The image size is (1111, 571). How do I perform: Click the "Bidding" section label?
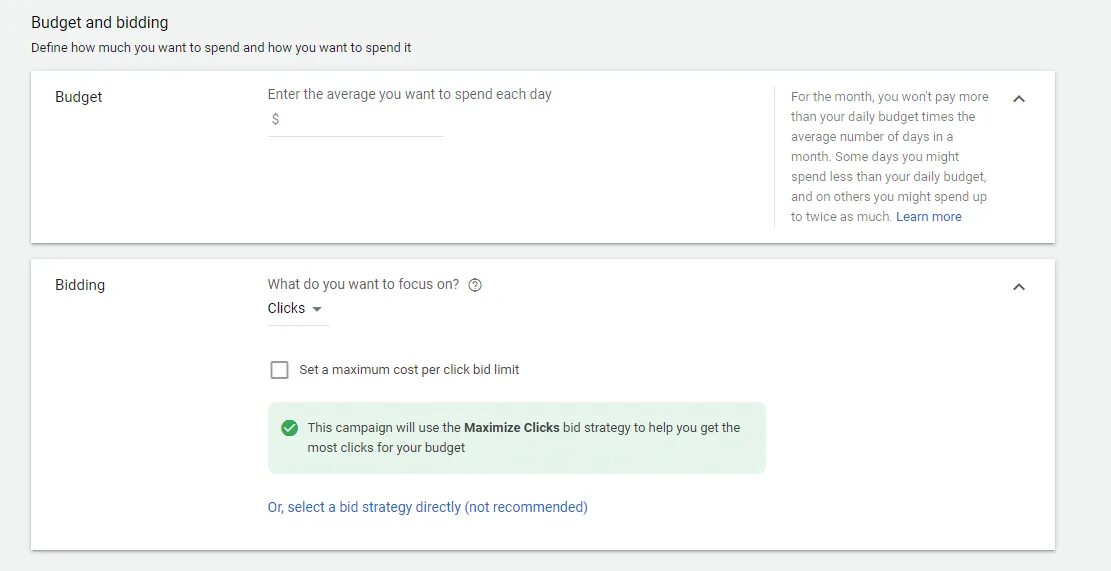click(80, 285)
